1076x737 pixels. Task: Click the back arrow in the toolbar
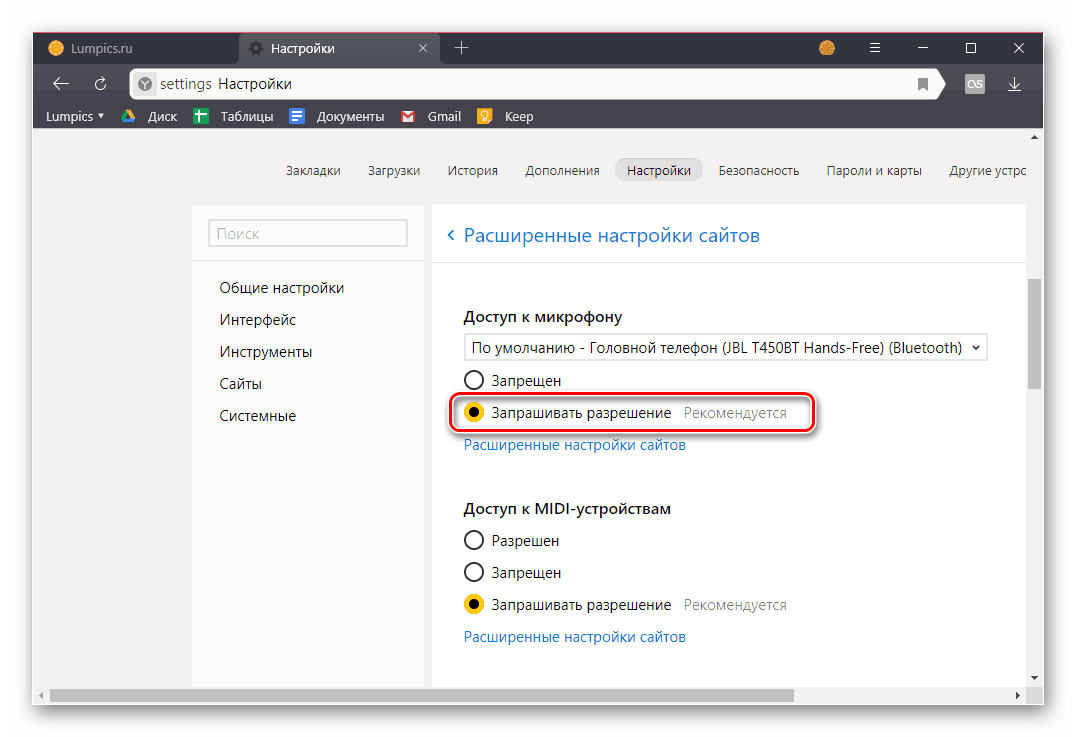pos(61,84)
